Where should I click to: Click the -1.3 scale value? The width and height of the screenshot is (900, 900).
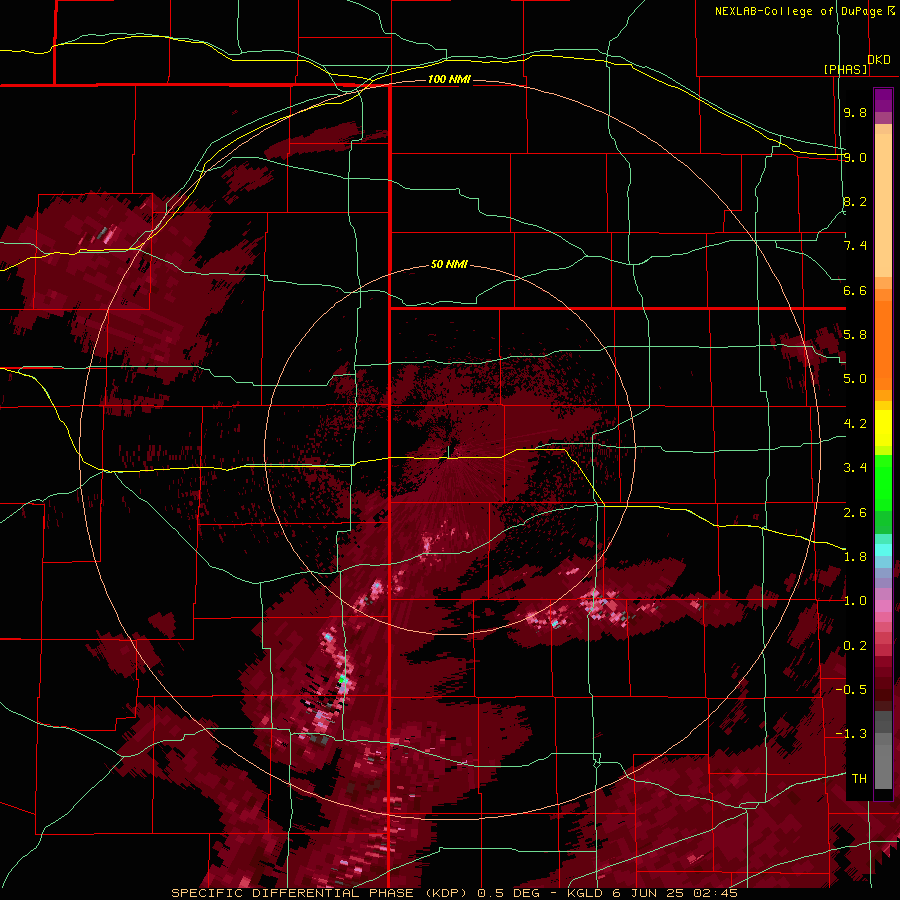(x=851, y=734)
